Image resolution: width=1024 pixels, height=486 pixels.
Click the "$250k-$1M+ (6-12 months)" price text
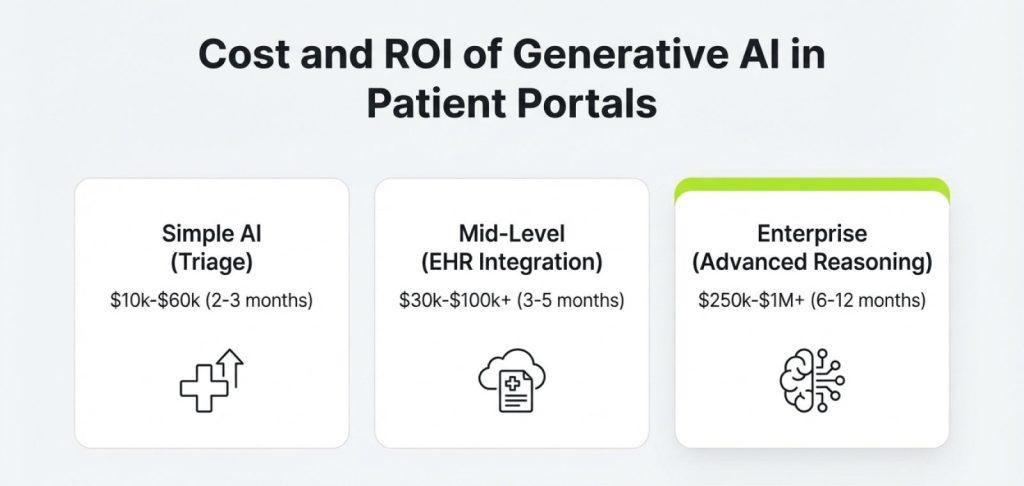(x=811, y=299)
